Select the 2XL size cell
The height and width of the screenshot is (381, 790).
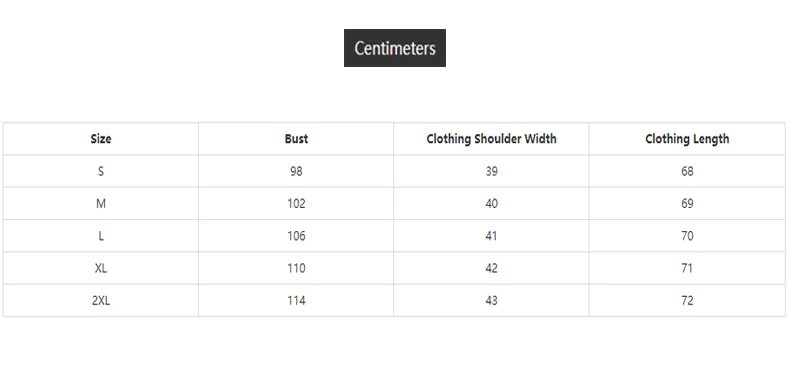(101, 300)
